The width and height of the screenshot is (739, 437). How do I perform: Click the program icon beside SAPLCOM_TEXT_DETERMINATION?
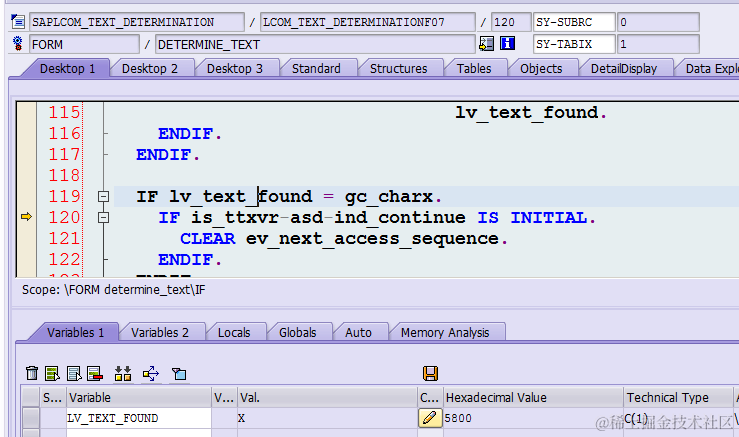click(17, 22)
